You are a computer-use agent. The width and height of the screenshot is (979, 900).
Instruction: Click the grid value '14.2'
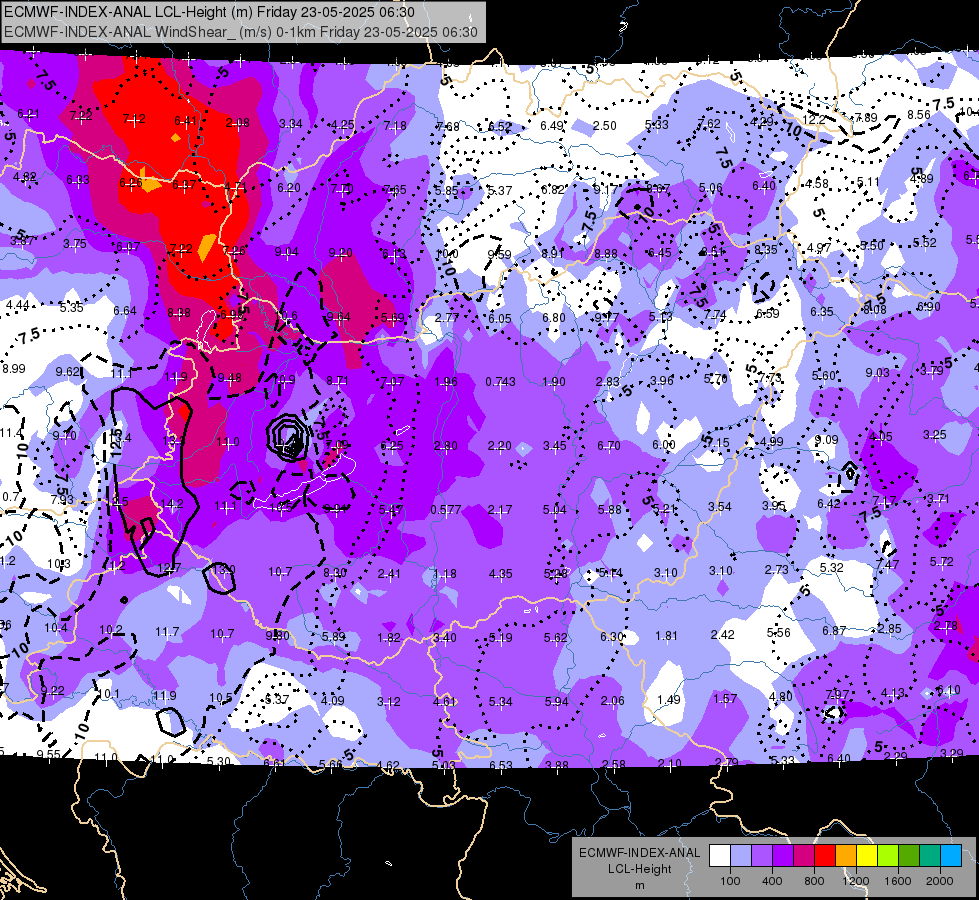(172, 504)
